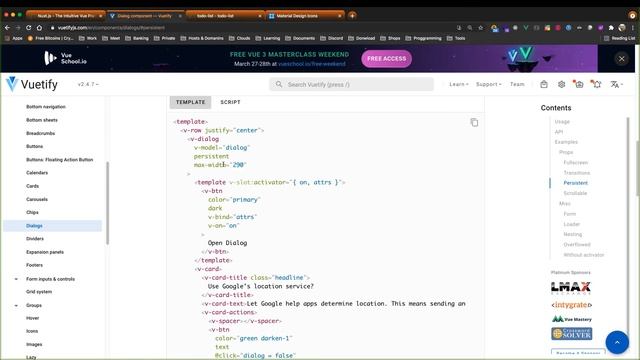640x360 pixels.
Task: Jump to Without activator in Contents
Action: click(584, 255)
